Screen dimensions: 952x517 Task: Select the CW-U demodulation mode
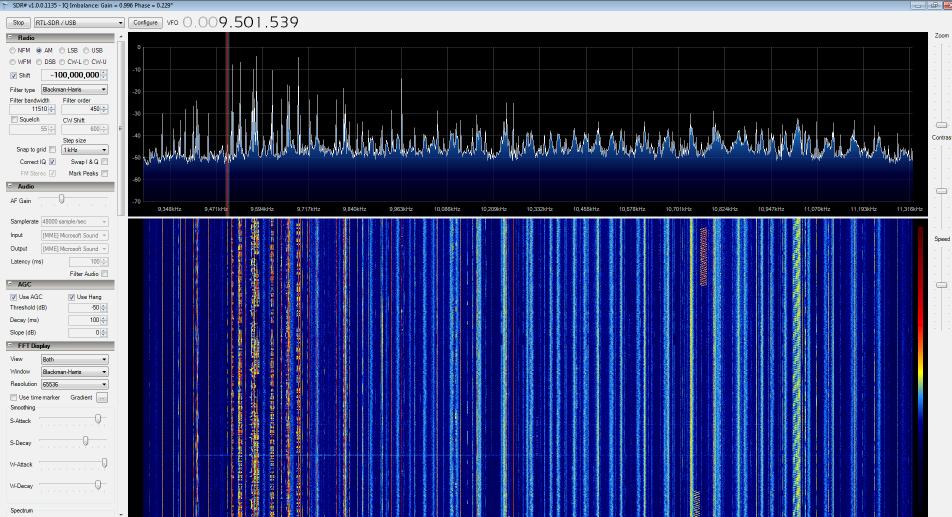(x=86, y=62)
